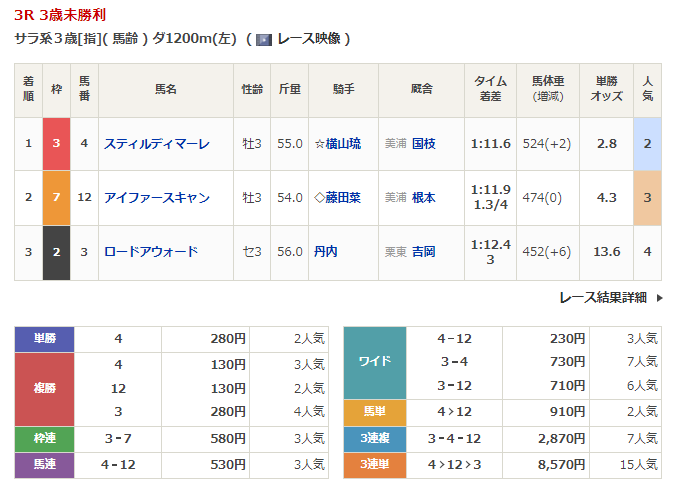Click the red frame 3 color cell
This screenshot has height=484, width=675.
pos(56,144)
